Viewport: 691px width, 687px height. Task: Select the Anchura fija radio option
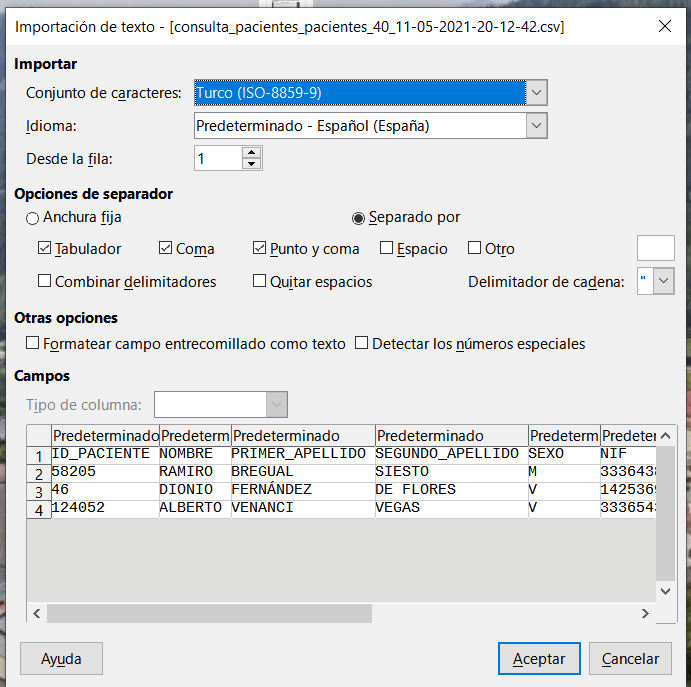click(33, 217)
